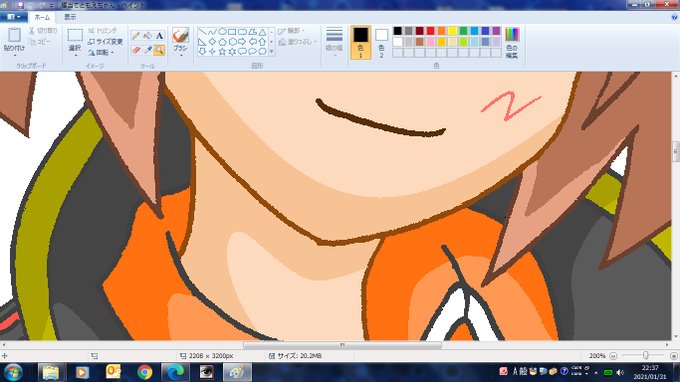Image resolution: width=680 pixels, height=382 pixels.
Task: Pick the pink palette swatch
Action: [431, 42]
